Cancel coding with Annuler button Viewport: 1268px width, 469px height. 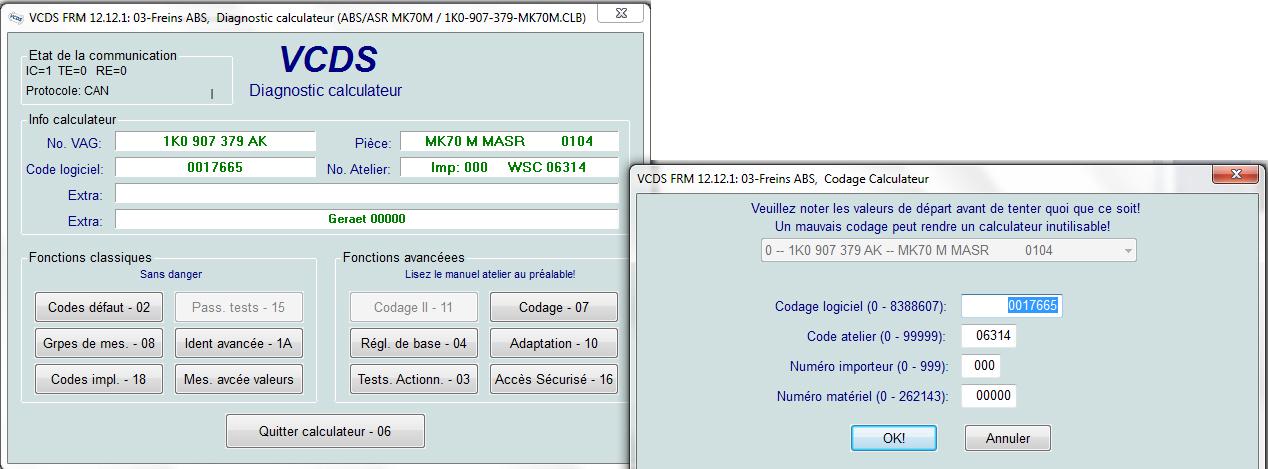(1007, 437)
